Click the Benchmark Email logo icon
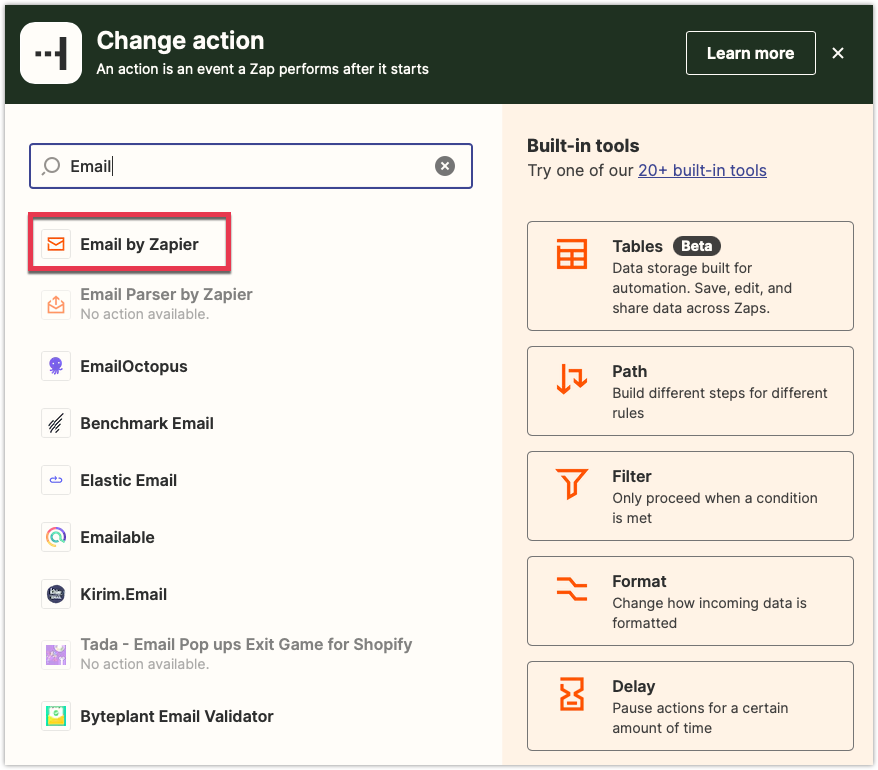The image size is (878, 770). click(56, 423)
